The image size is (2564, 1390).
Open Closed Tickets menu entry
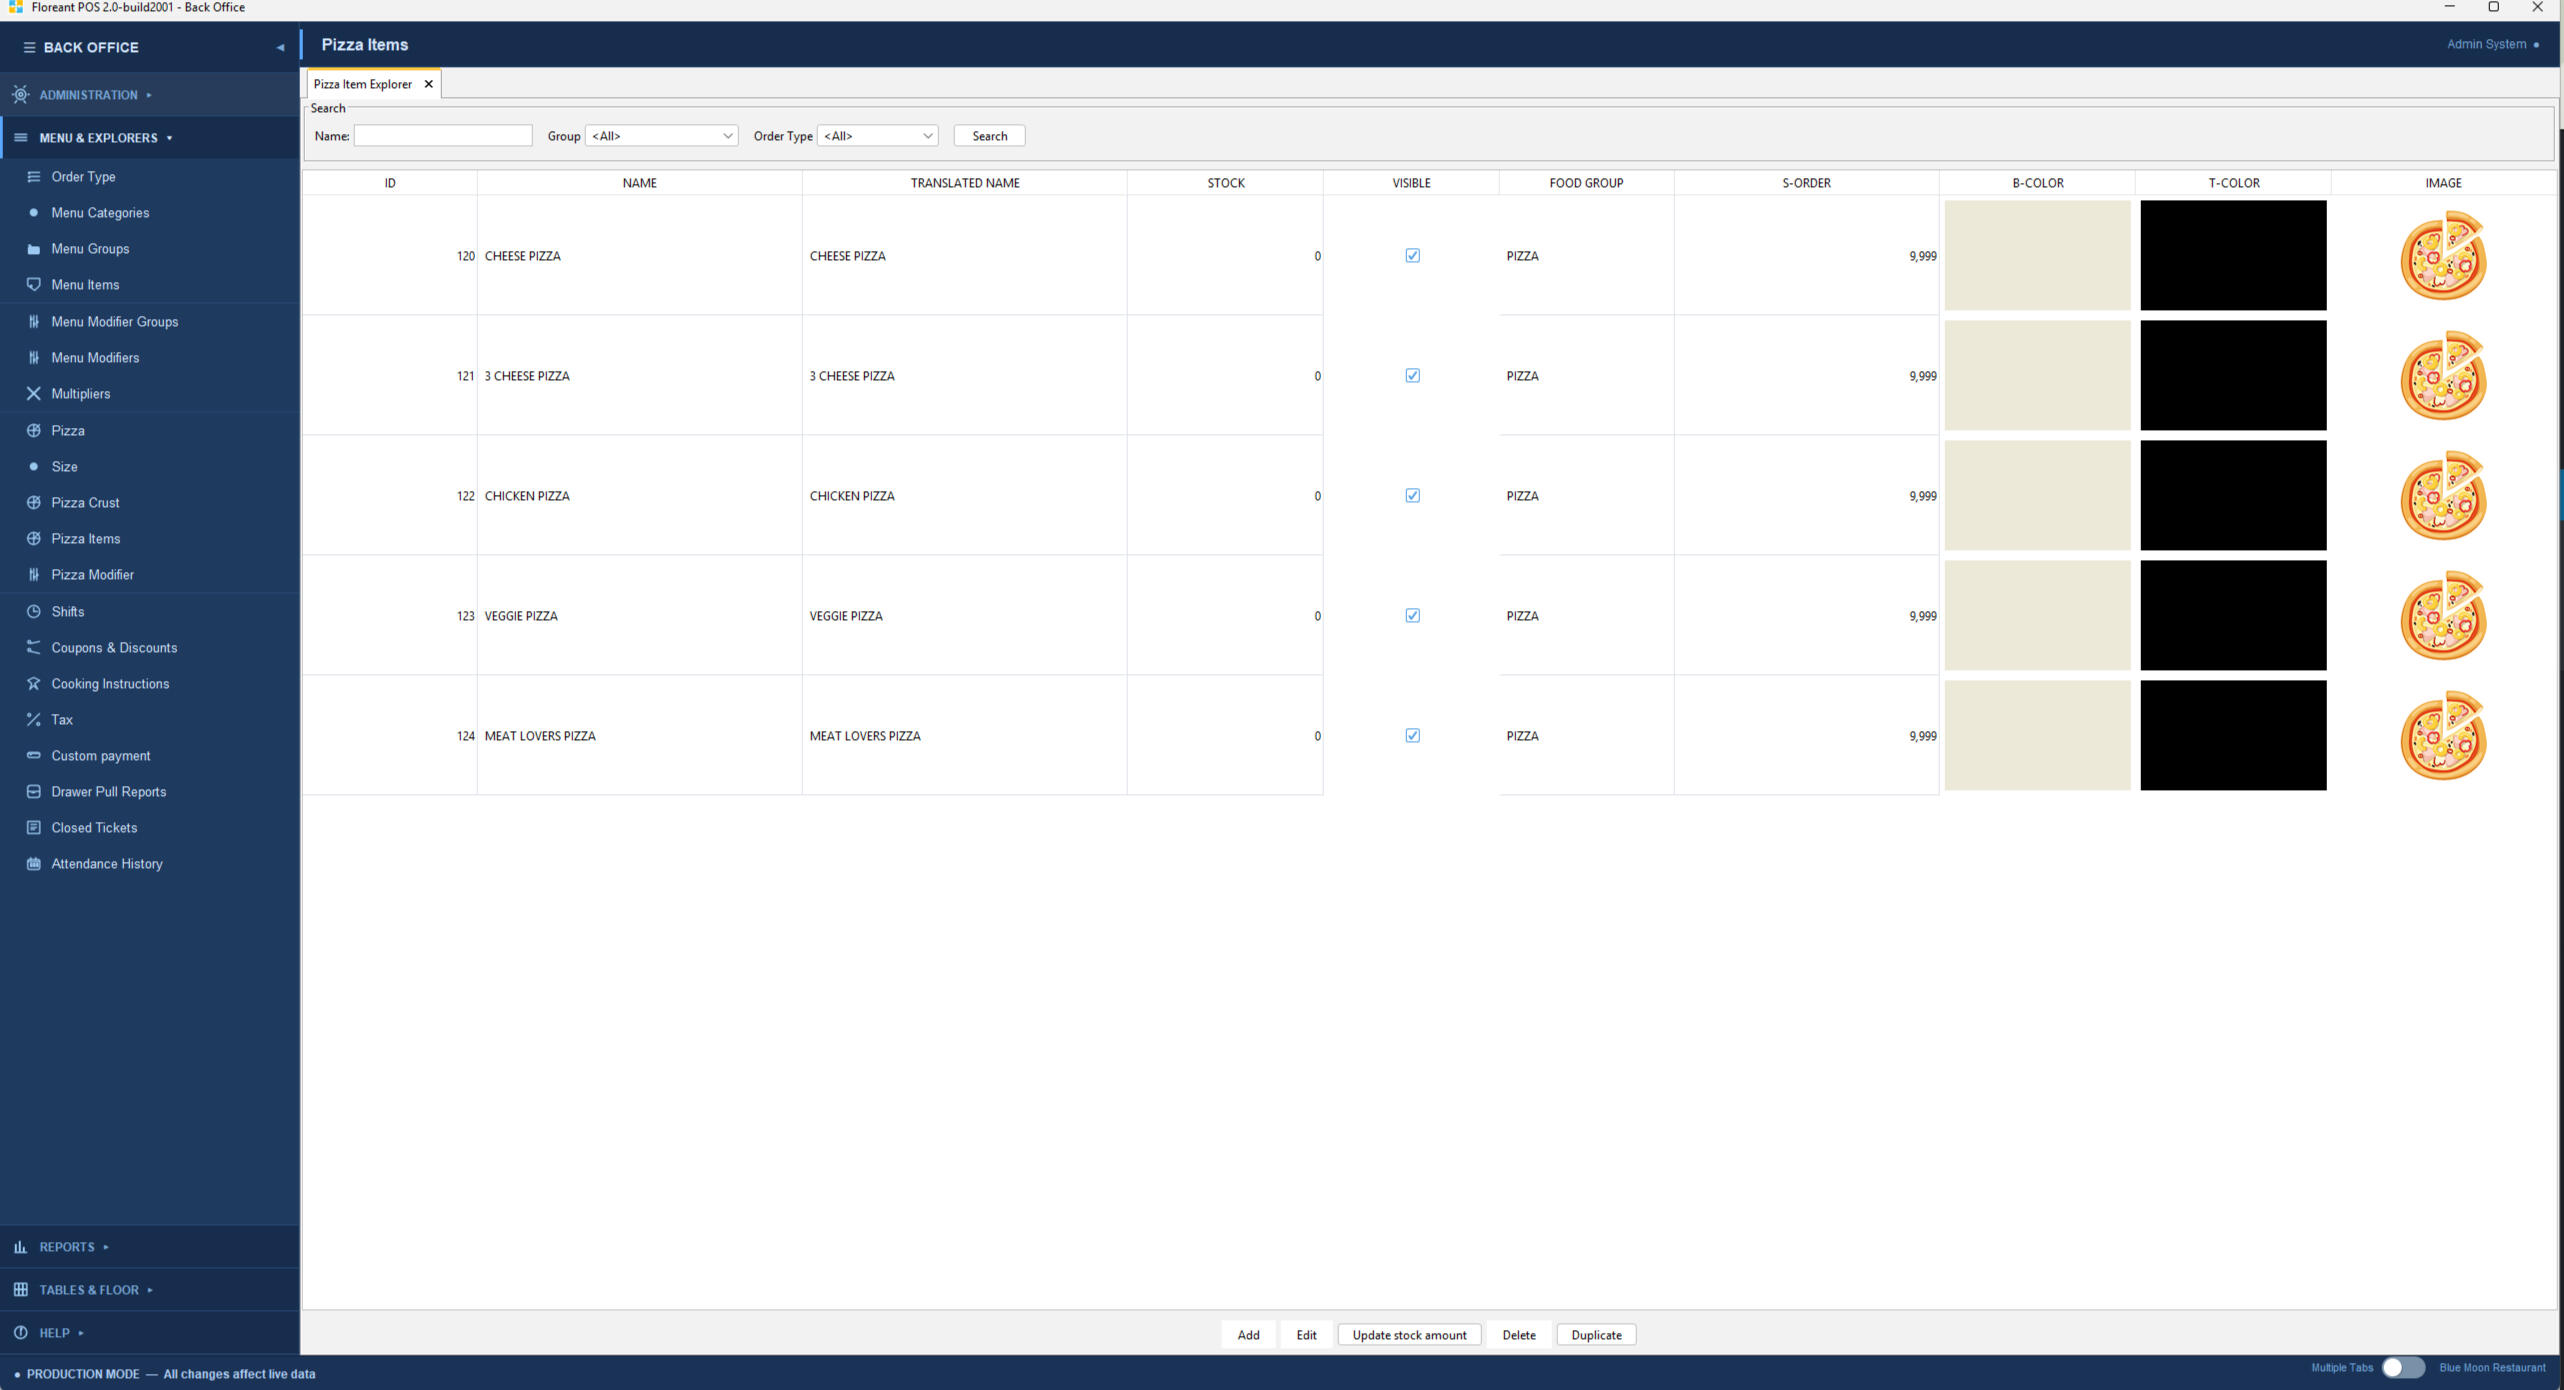(x=94, y=827)
